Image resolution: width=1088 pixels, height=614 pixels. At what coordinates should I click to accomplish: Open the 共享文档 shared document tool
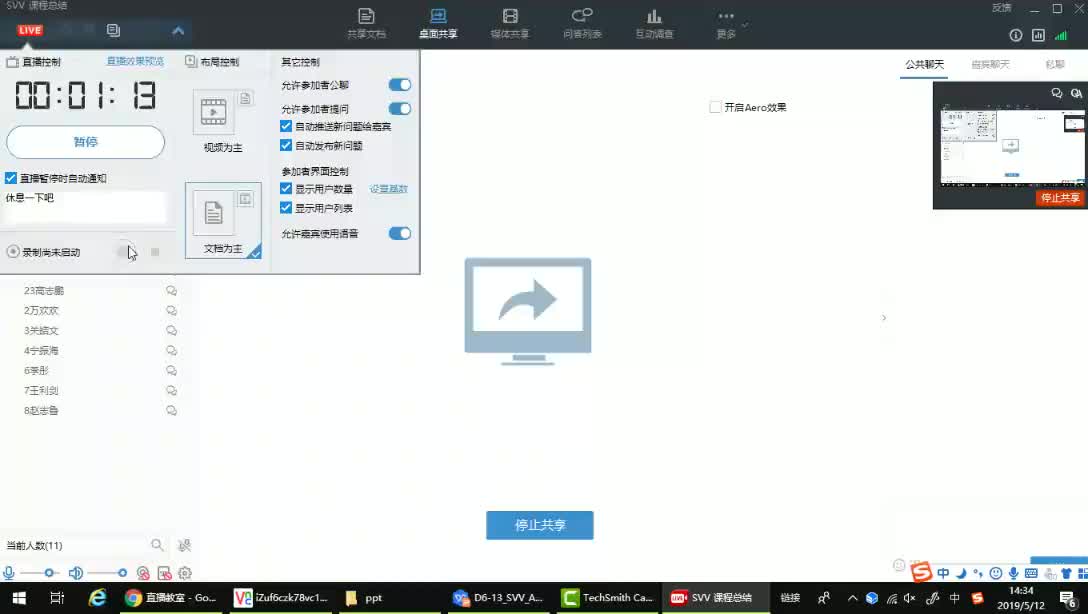(x=366, y=23)
